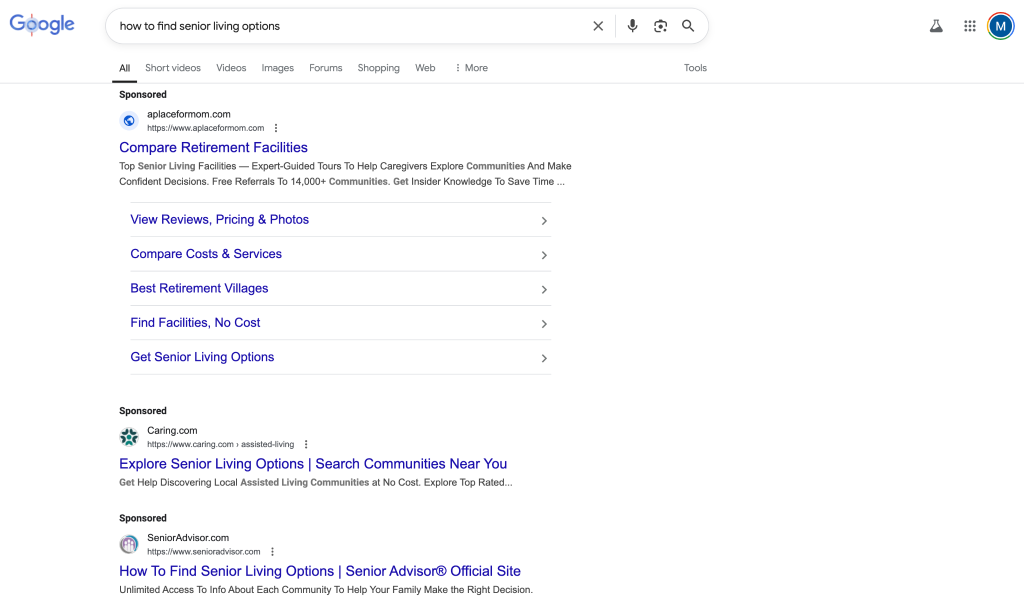This screenshot has height=615, width=1024.
Task: Open three-dot menu for Caring.com ad
Action: (306, 444)
